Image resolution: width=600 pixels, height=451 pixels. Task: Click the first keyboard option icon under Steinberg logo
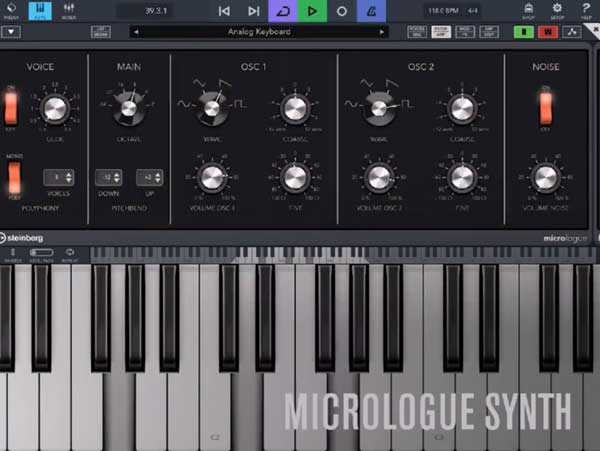13,254
